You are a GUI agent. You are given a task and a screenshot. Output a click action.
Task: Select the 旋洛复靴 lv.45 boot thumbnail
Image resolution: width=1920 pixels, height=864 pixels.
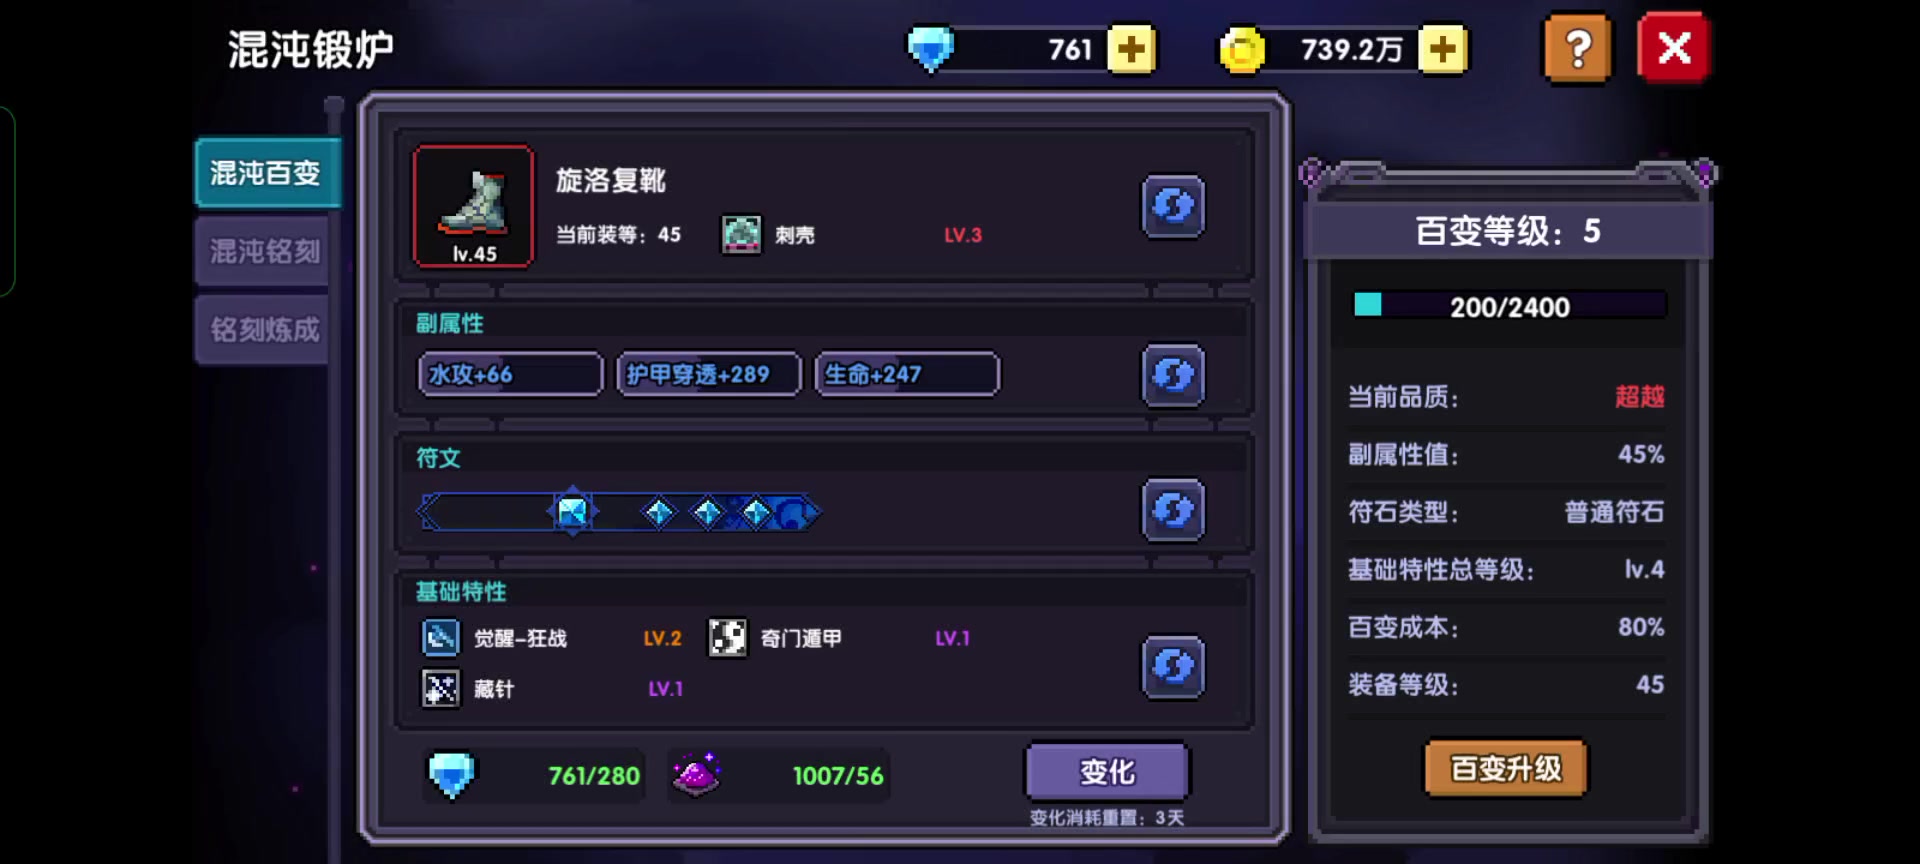[473, 206]
